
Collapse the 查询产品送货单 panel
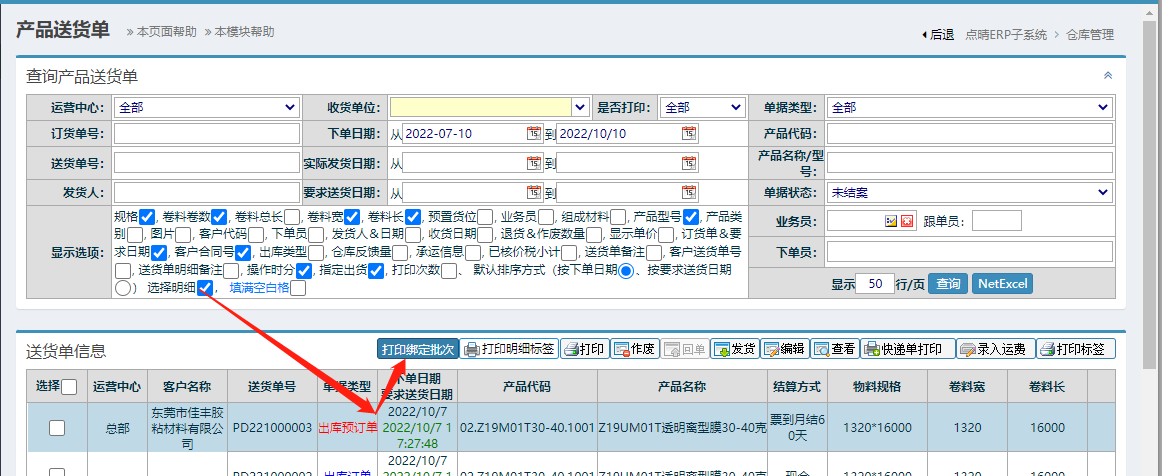click(1108, 76)
